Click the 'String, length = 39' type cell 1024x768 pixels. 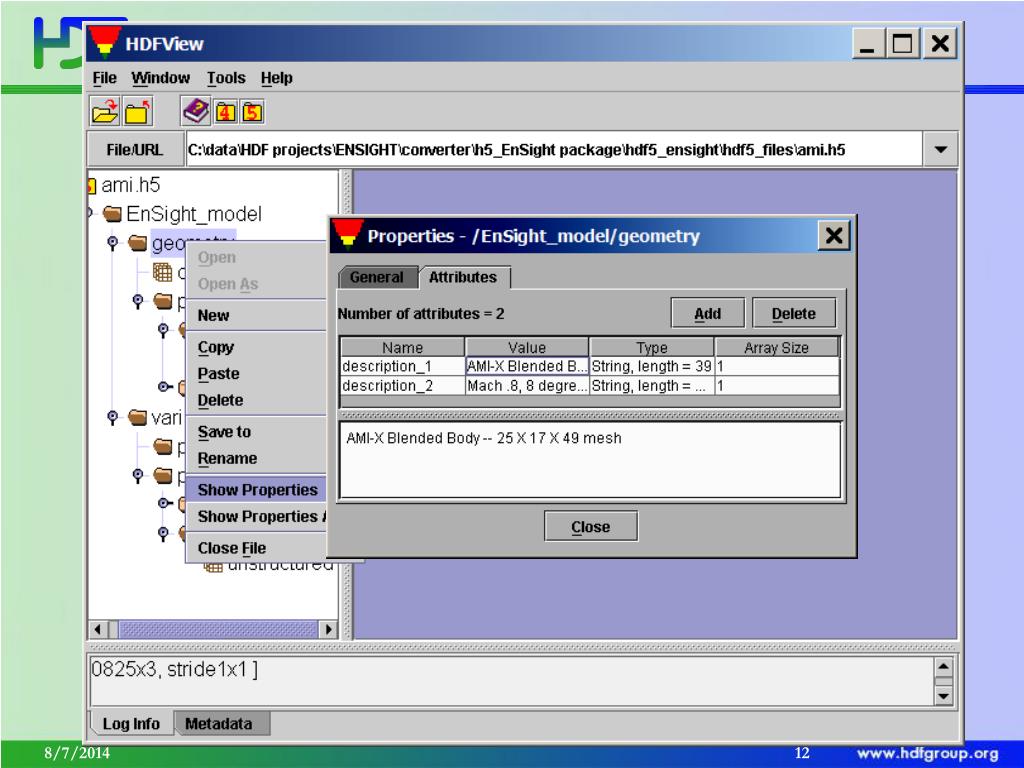click(652, 366)
